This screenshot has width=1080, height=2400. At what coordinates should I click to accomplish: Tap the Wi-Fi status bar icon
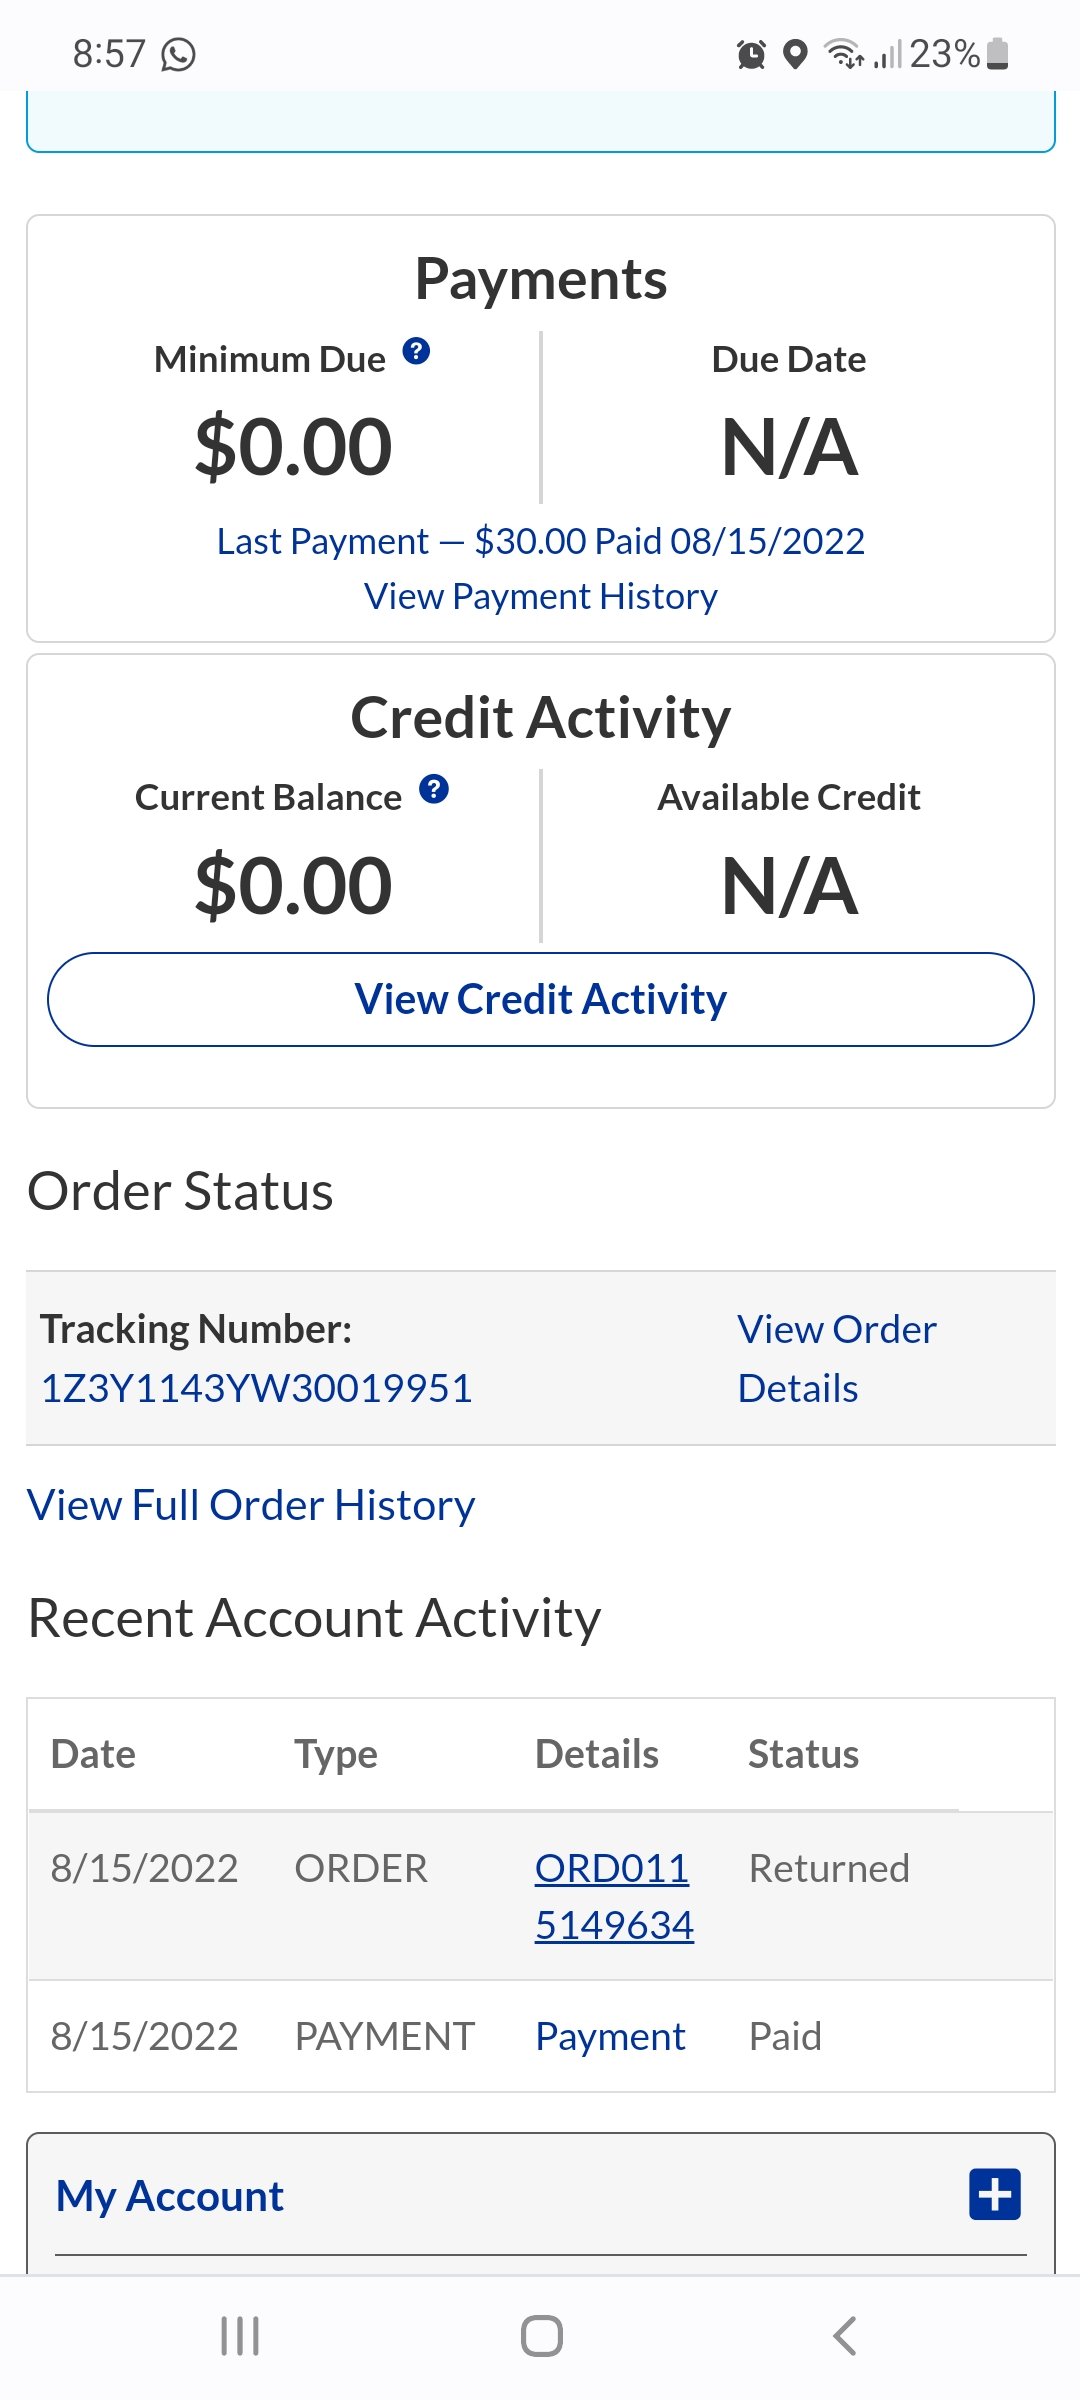[843, 54]
